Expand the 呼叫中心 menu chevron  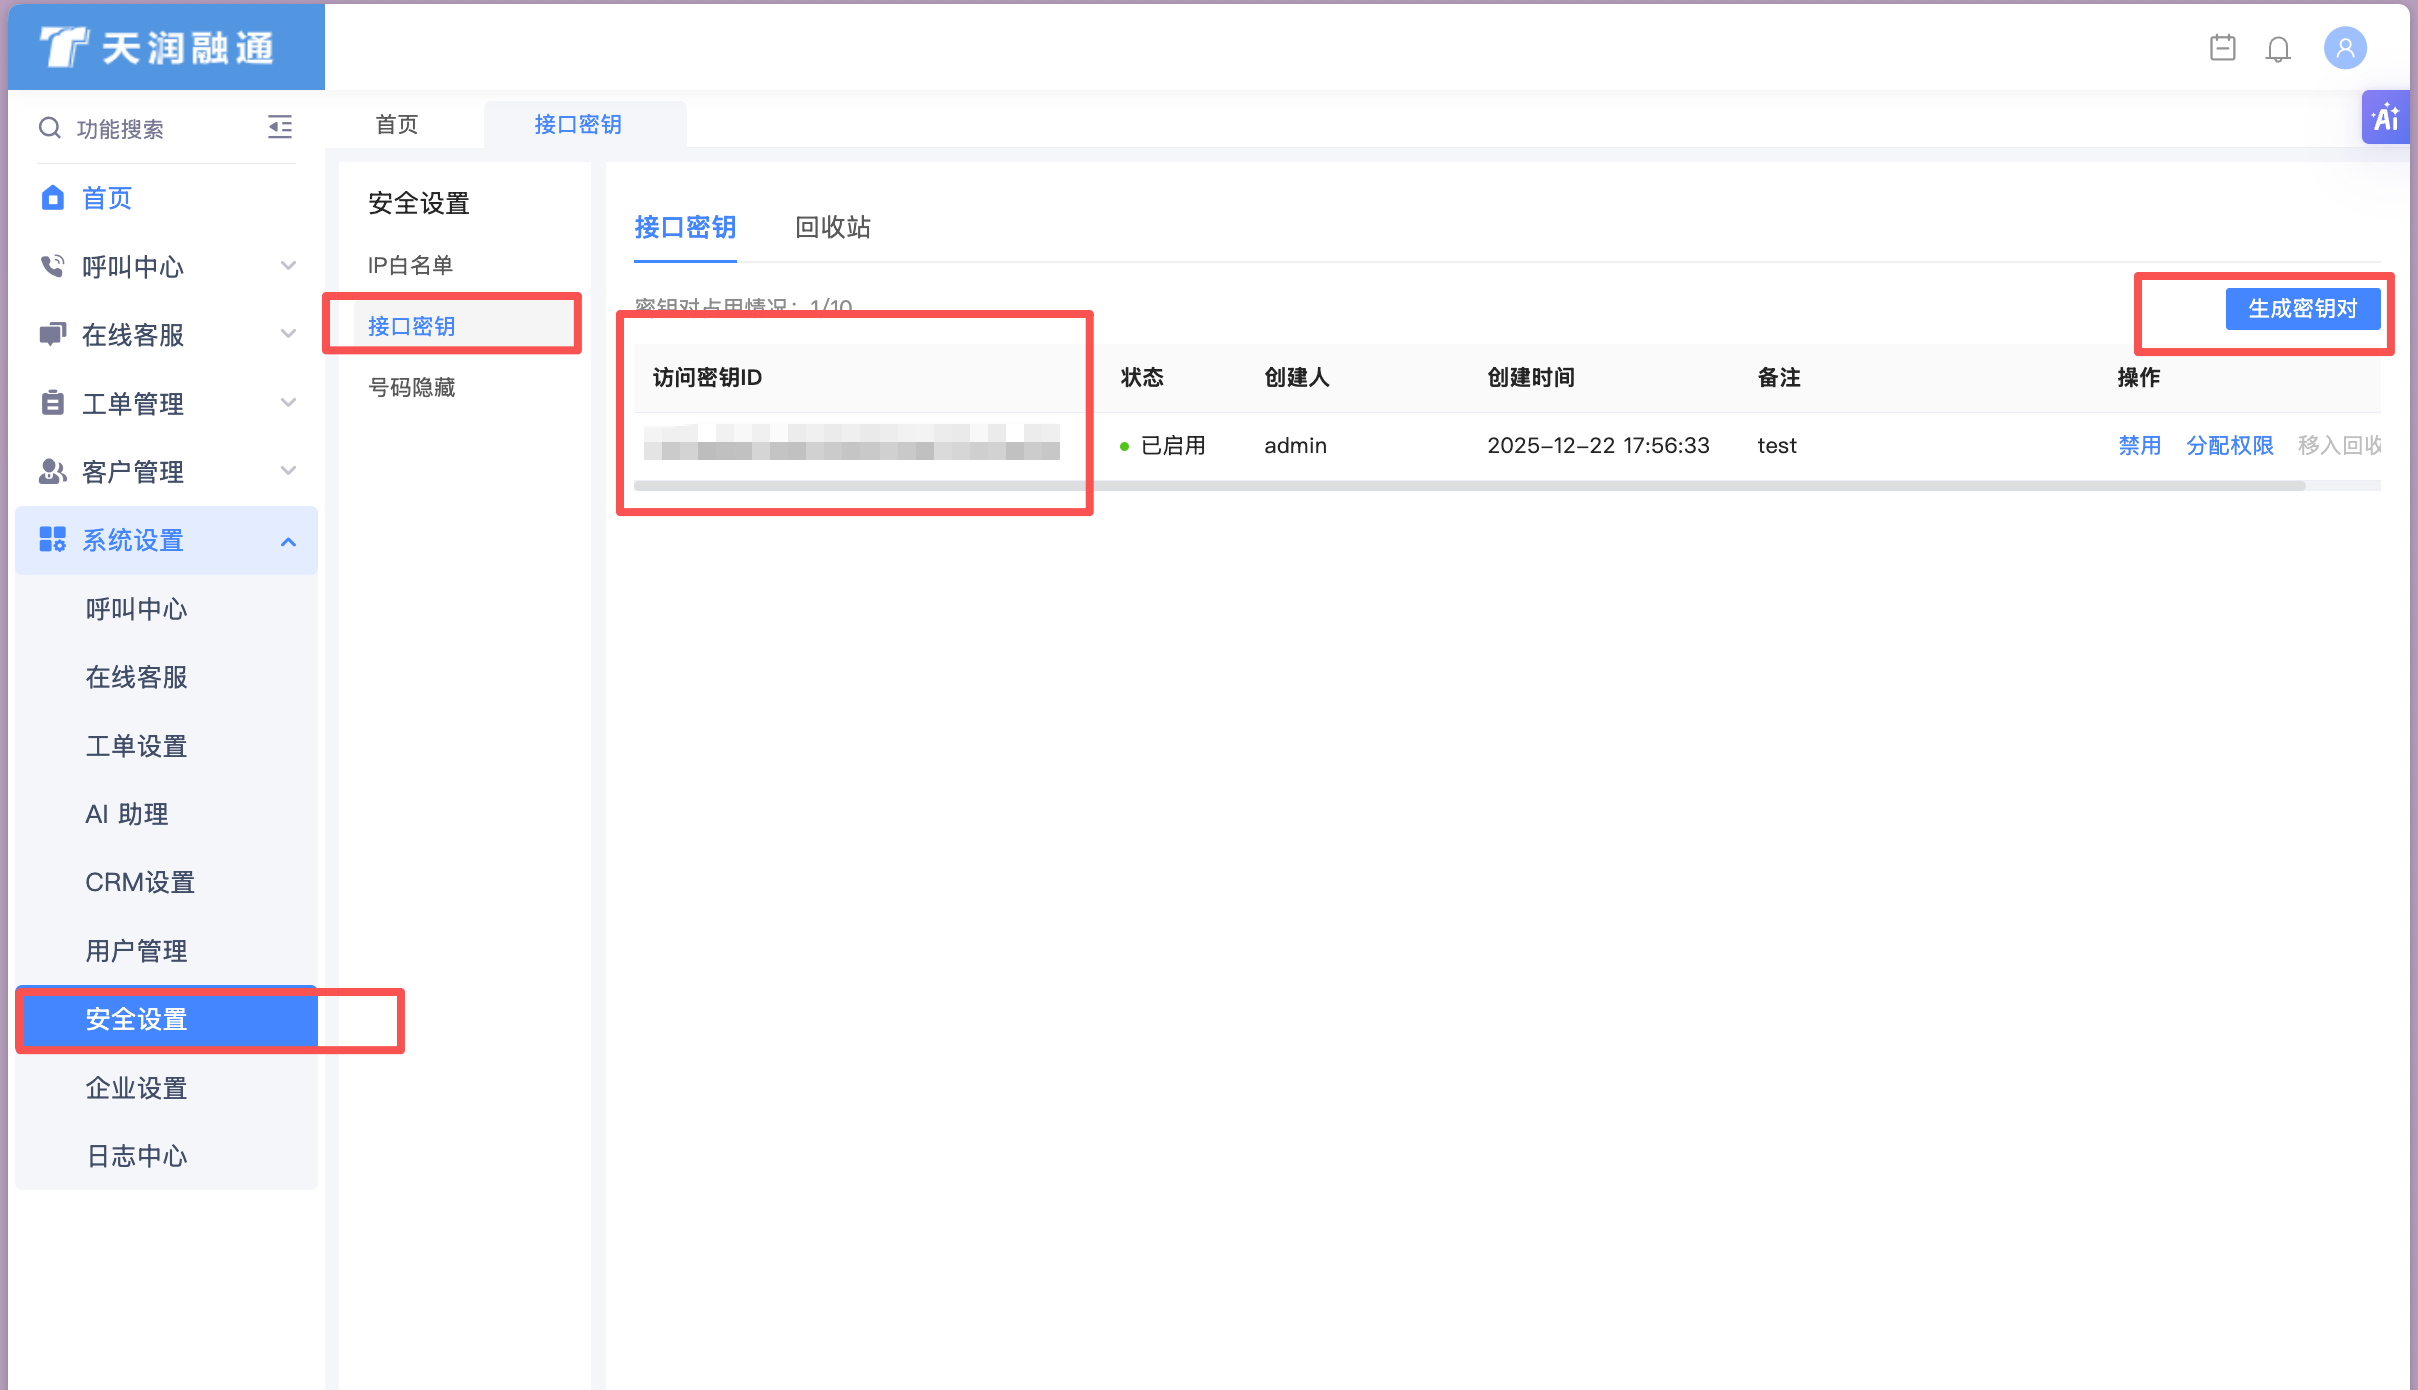tap(289, 266)
